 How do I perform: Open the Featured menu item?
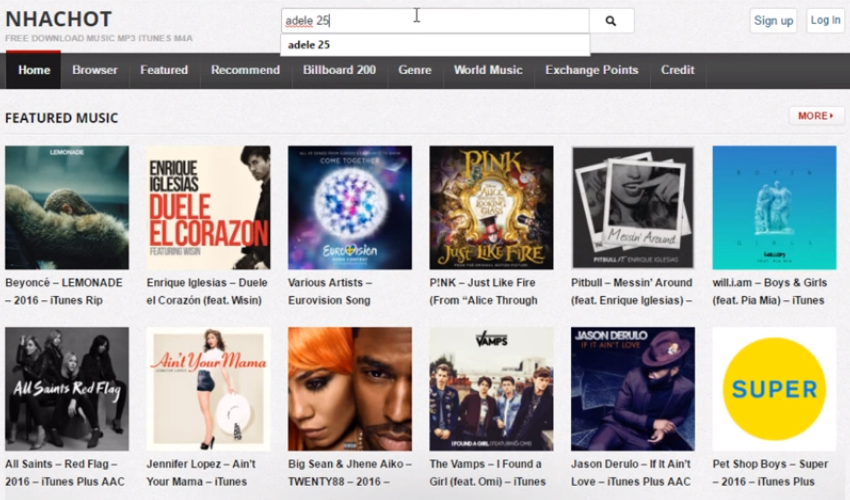pos(164,70)
